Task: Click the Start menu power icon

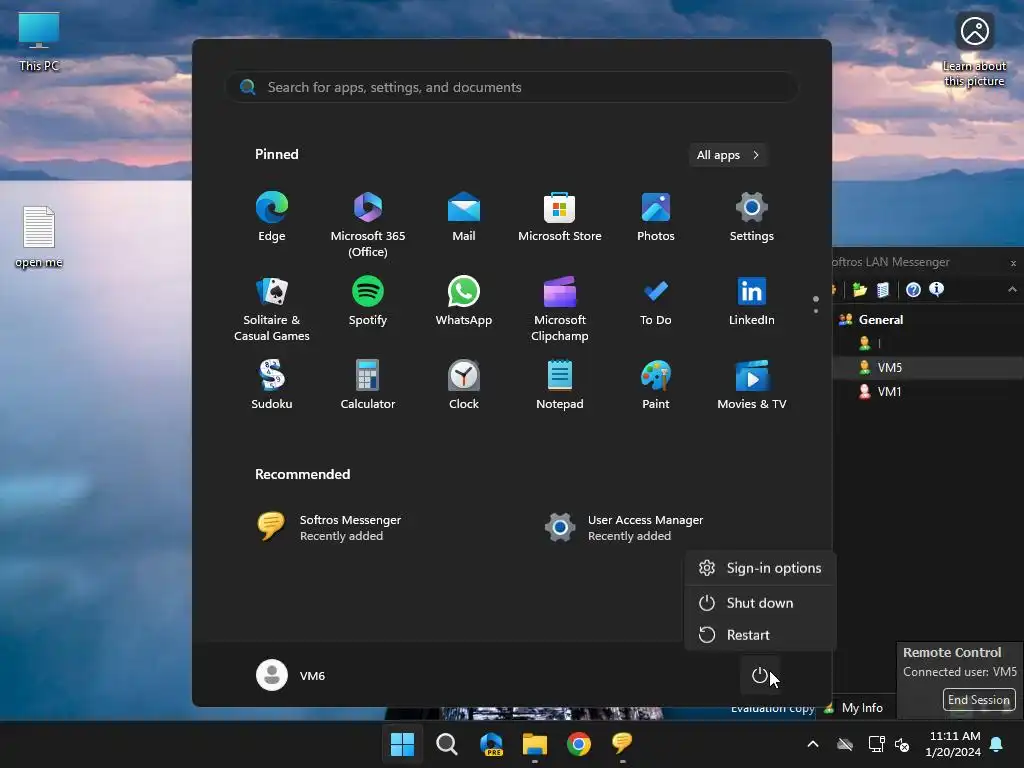Action: (760, 675)
